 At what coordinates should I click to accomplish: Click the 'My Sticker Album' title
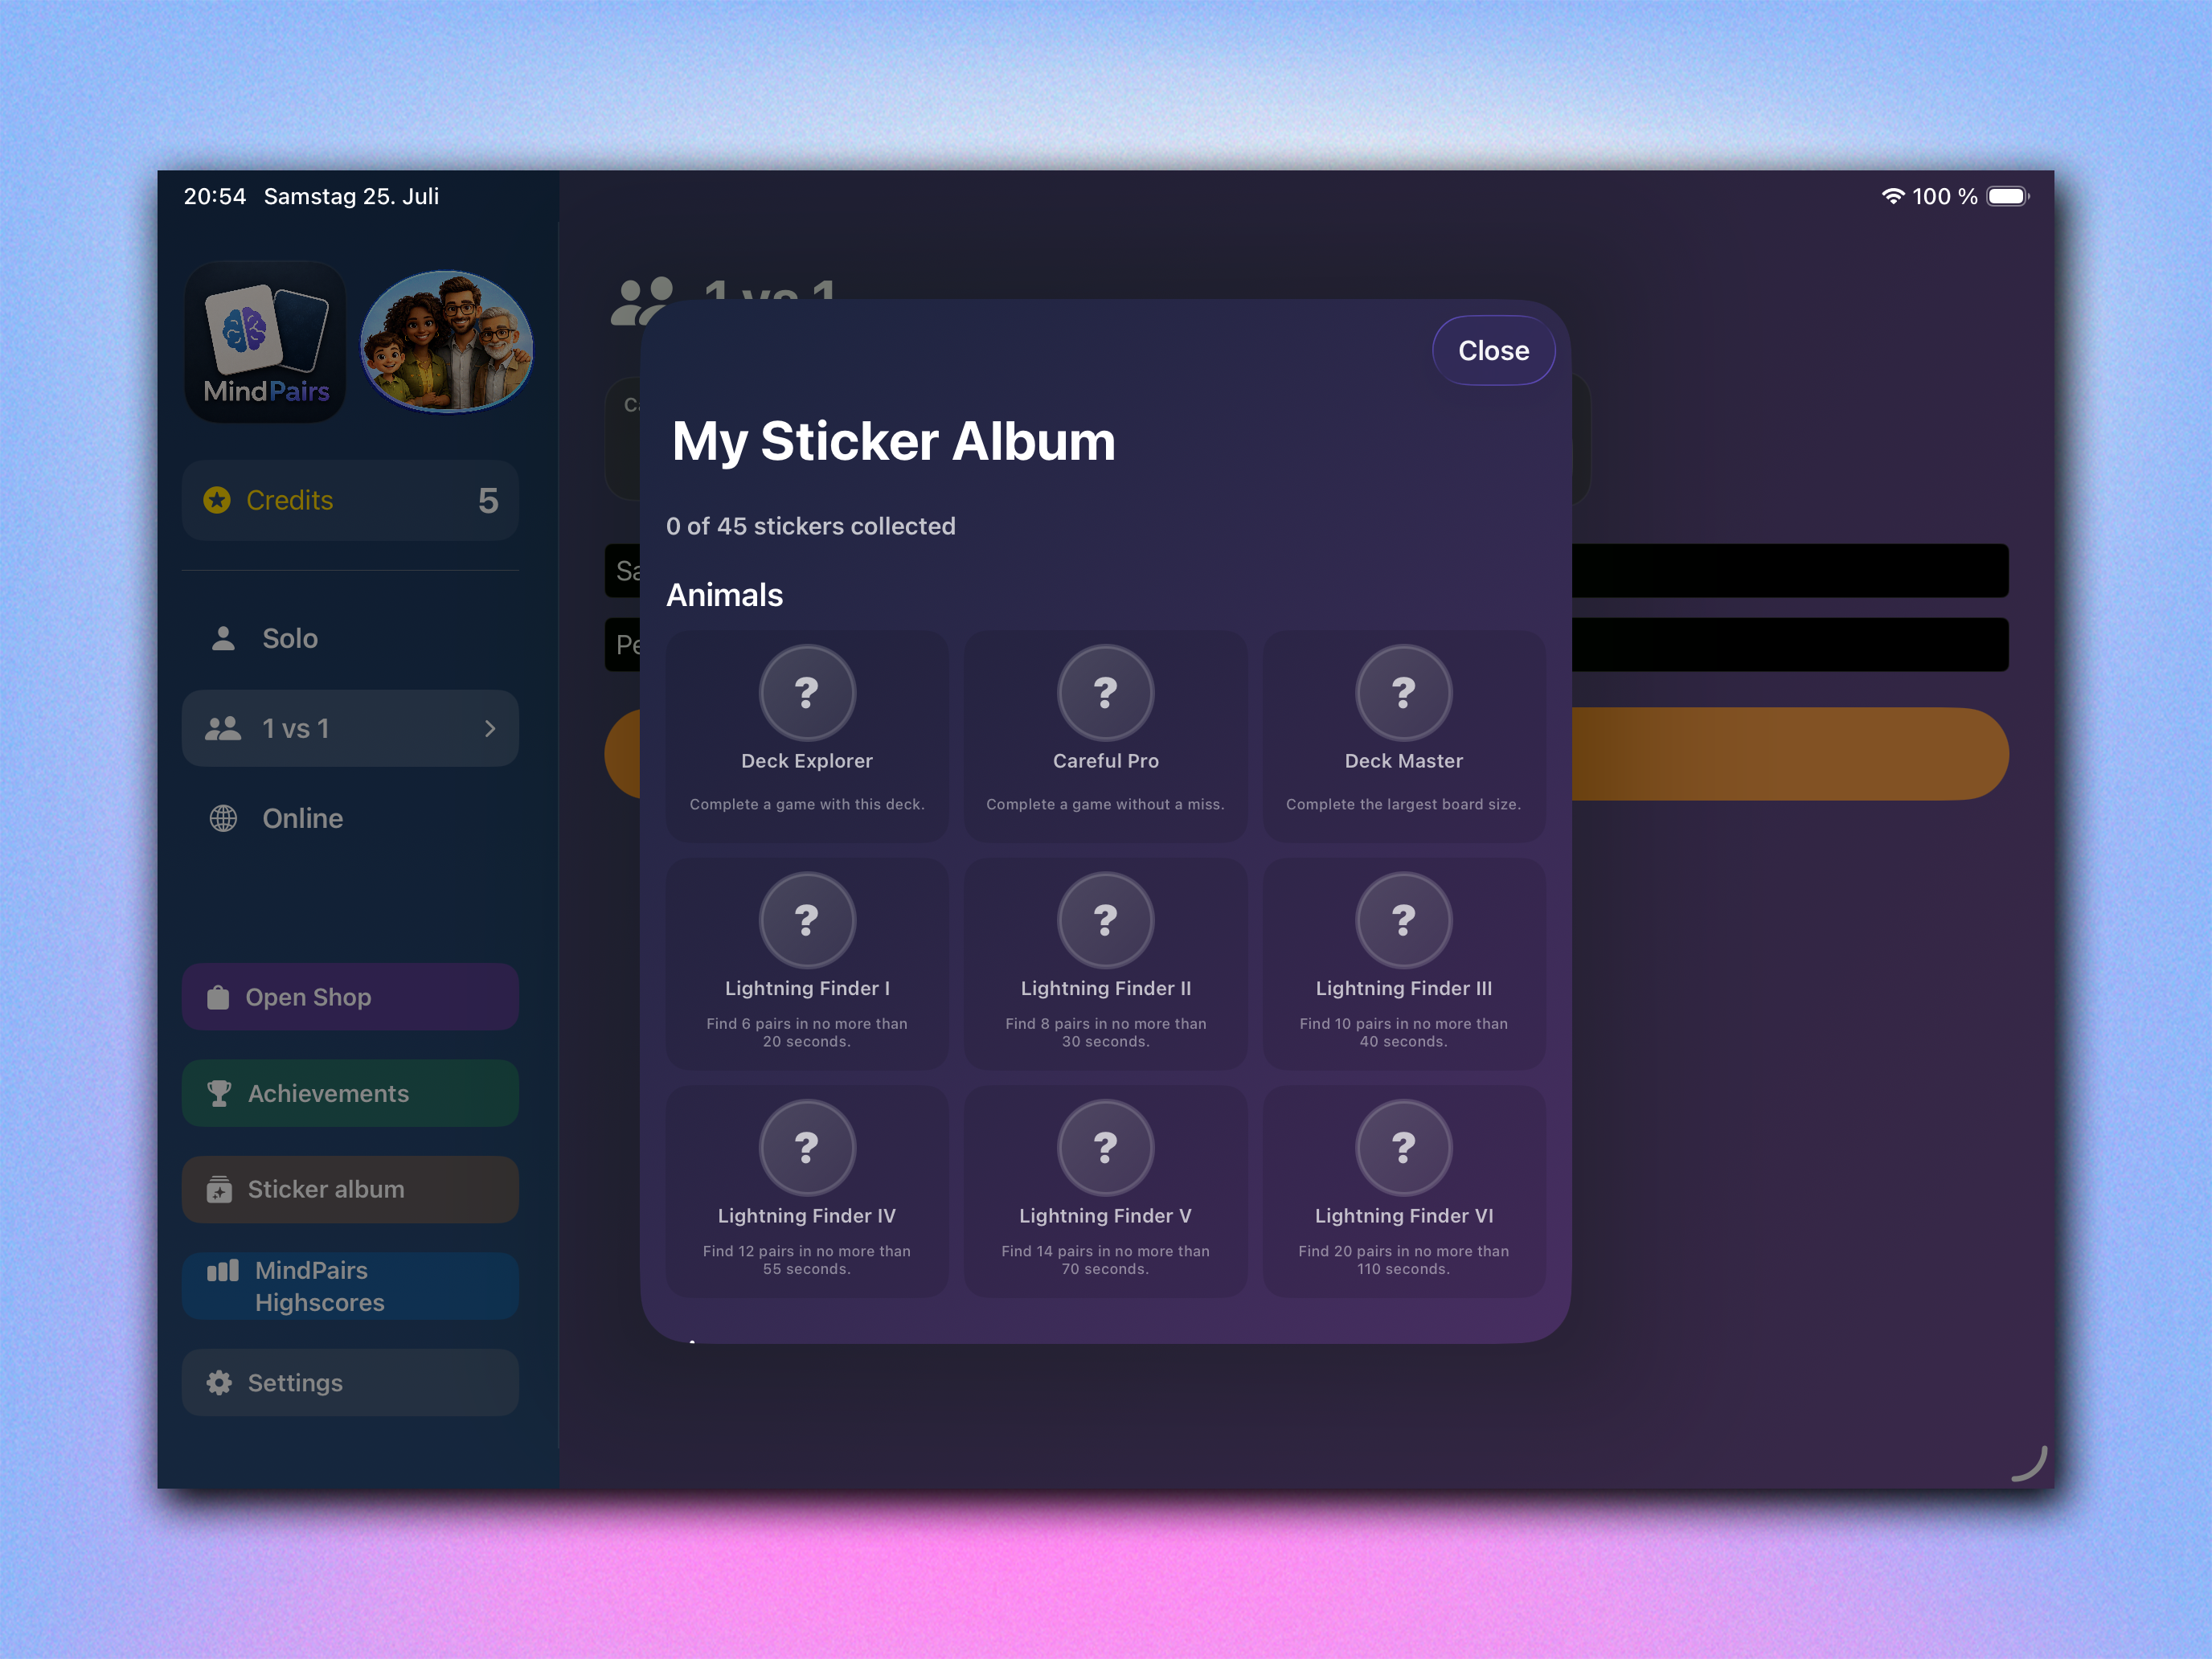[x=893, y=441]
